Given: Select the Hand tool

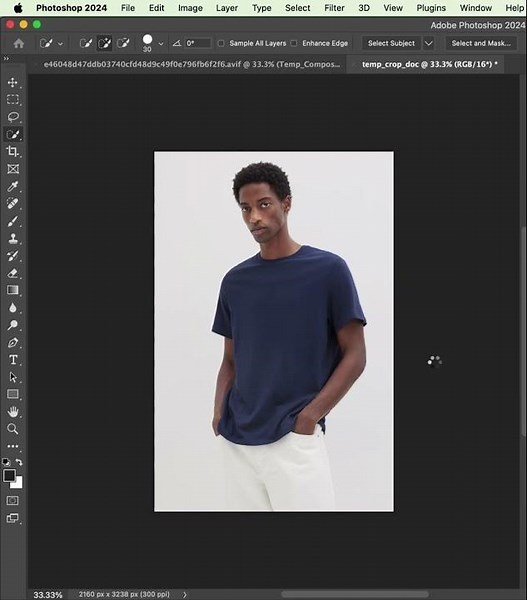Looking at the screenshot, I should click(13, 412).
